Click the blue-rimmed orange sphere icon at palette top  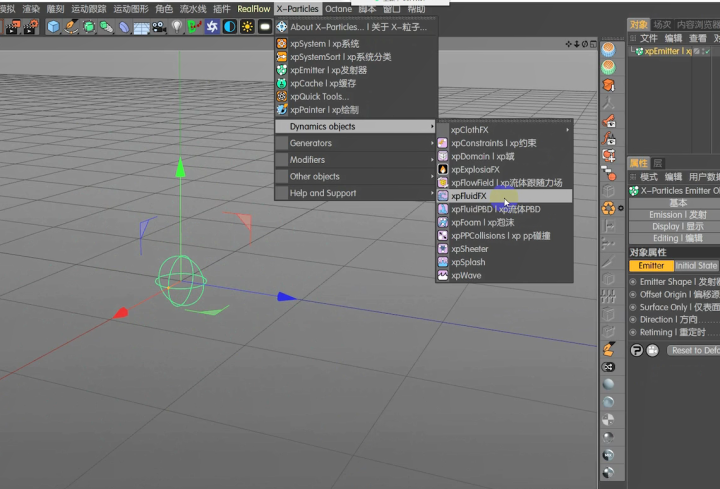pos(608,49)
